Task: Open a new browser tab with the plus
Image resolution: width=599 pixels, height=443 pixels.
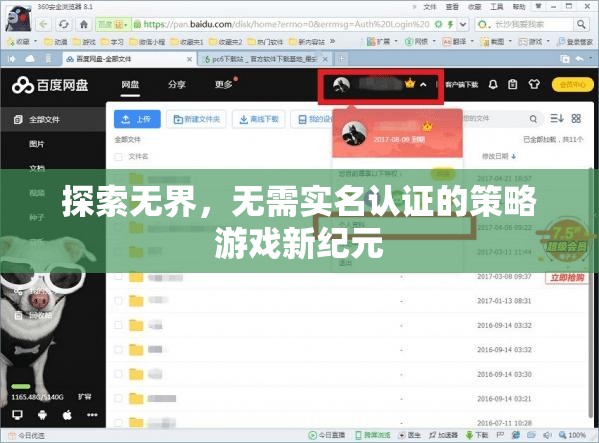Action: (341, 59)
